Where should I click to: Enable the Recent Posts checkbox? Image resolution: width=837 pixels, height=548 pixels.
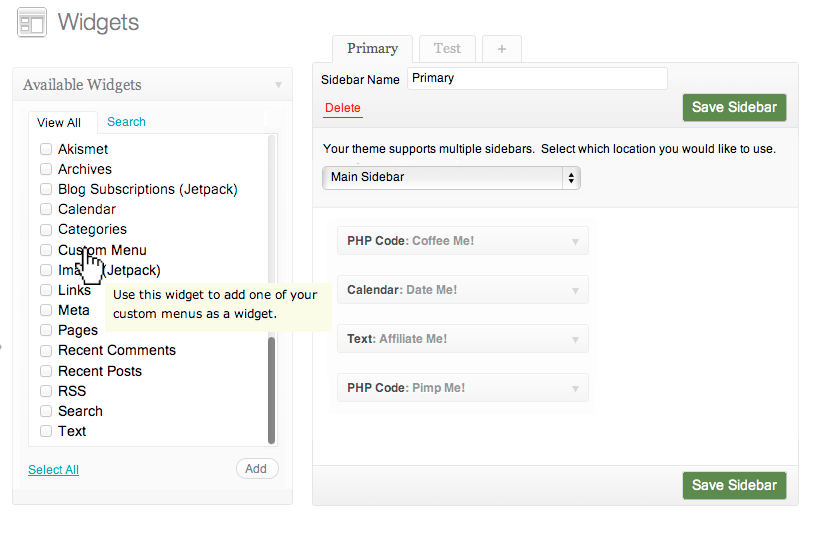click(46, 371)
